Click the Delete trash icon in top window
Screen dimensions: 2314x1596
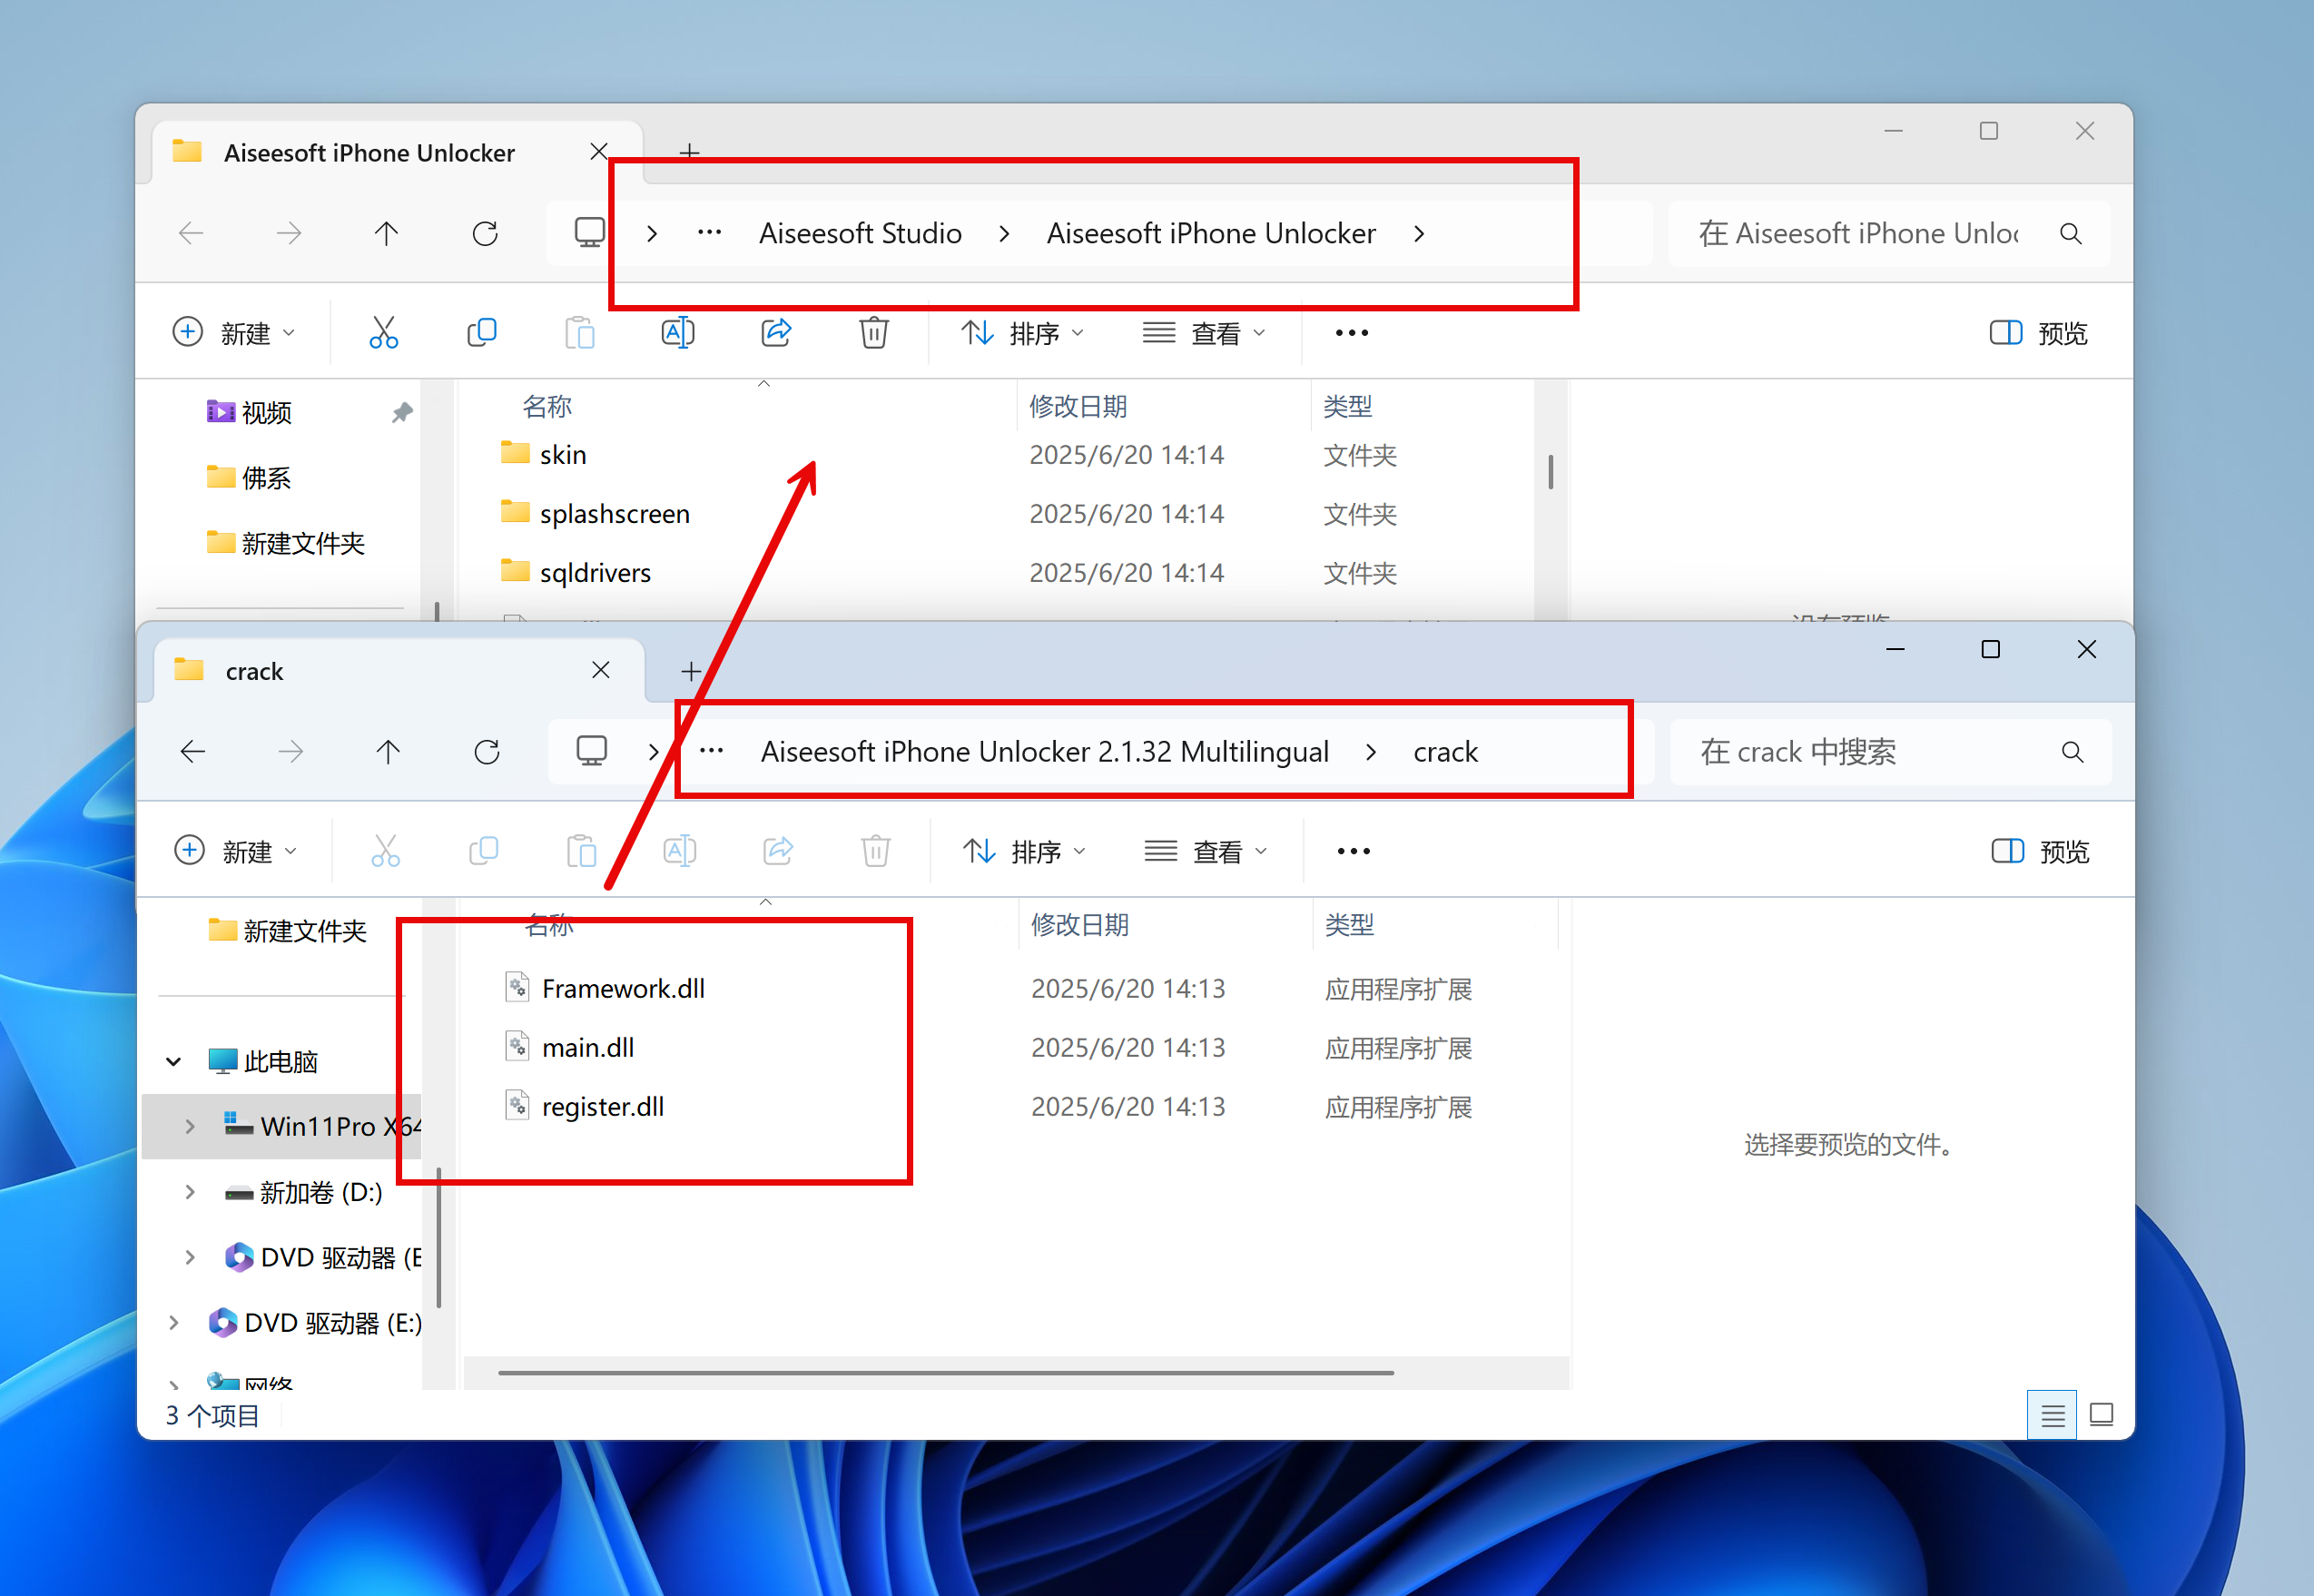874,332
